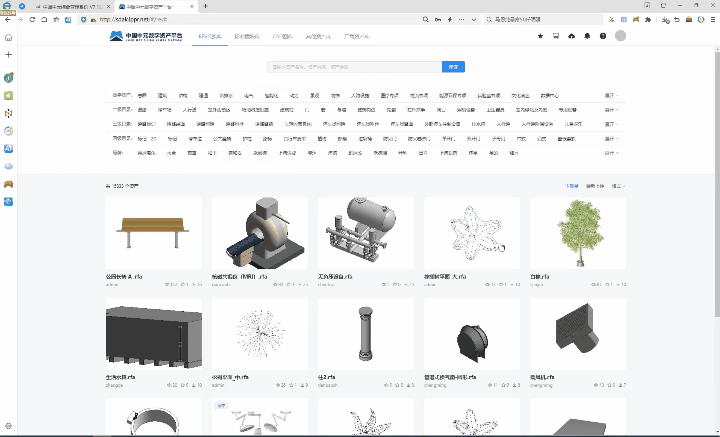The image size is (720, 437).
Task: Select the RFA族库 navigation tab
Action: point(208,36)
